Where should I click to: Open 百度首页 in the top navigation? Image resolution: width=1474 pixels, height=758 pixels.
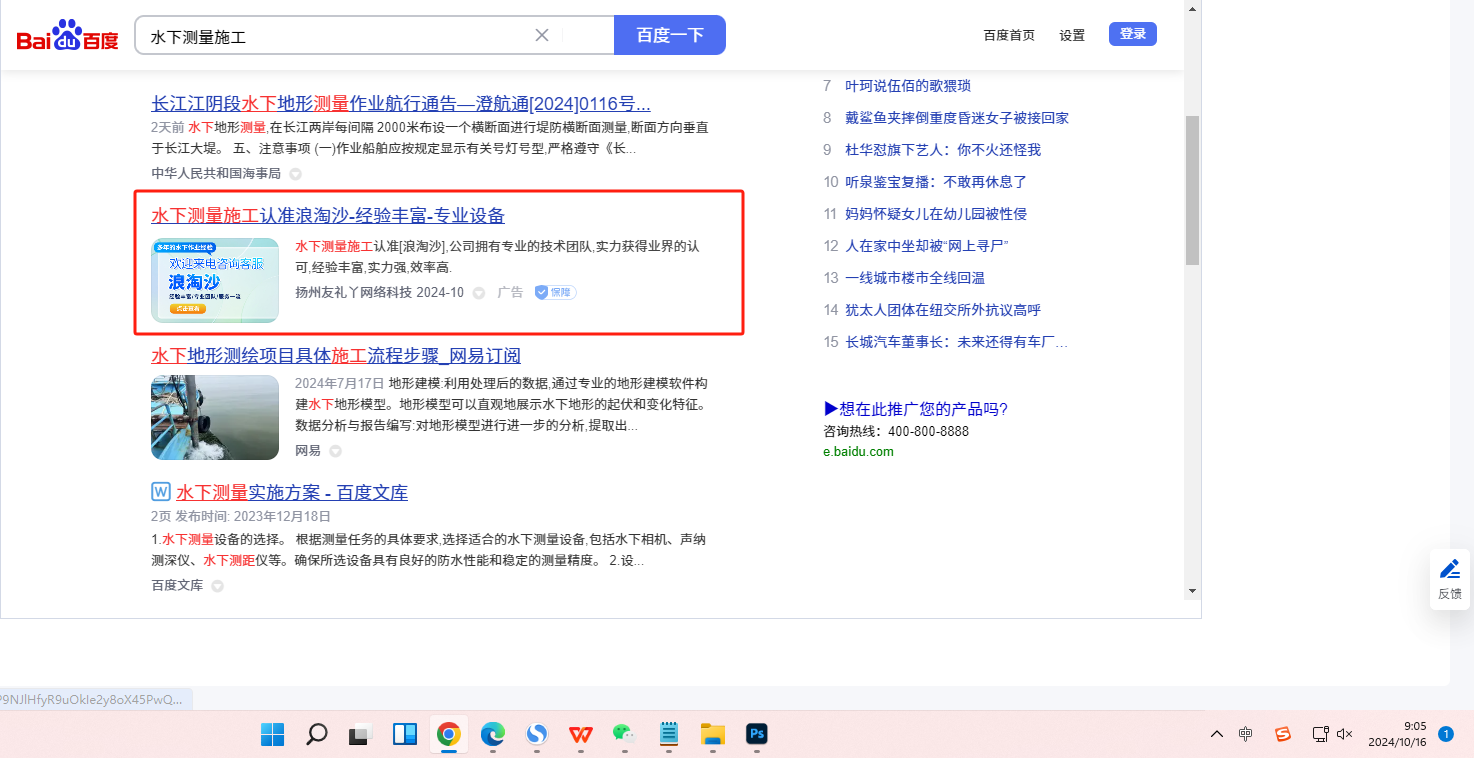(x=1009, y=35)
